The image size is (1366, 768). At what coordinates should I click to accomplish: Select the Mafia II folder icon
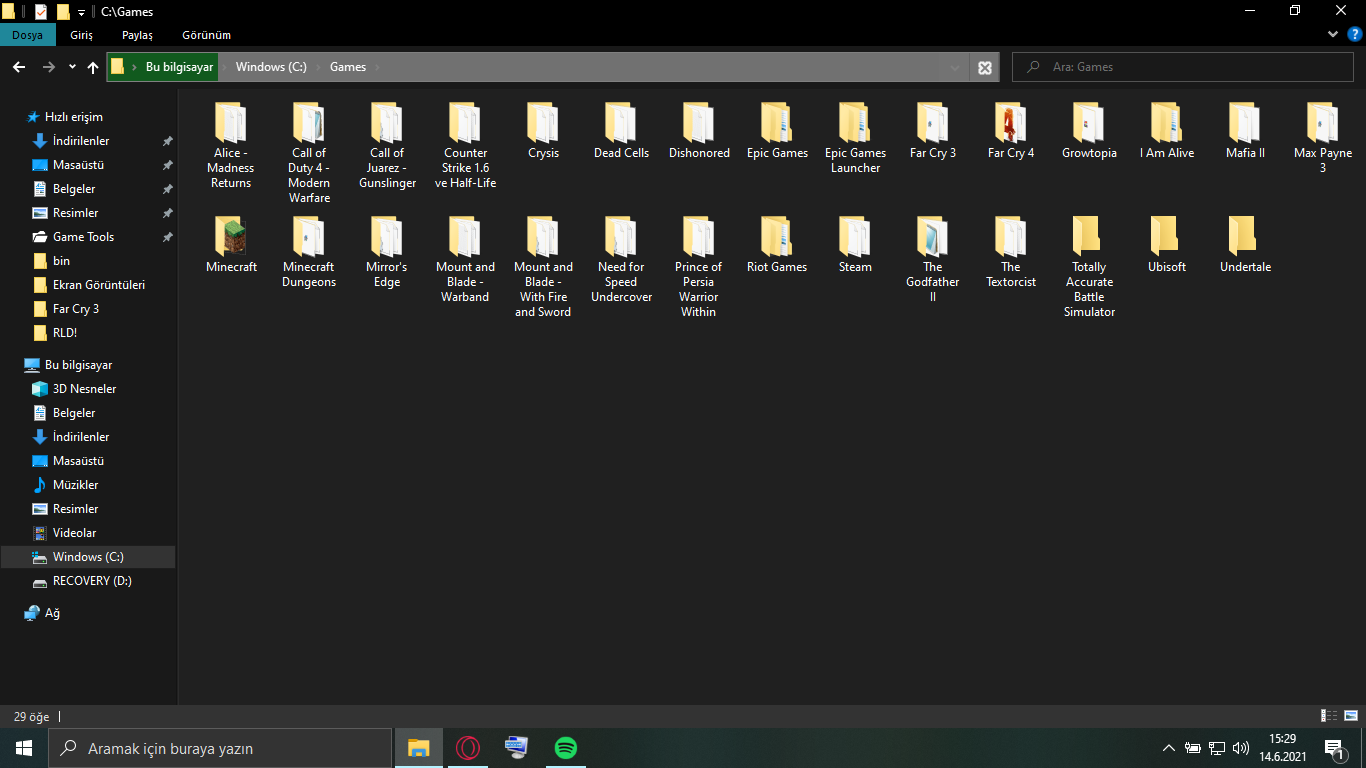[x=1245, y=122]
